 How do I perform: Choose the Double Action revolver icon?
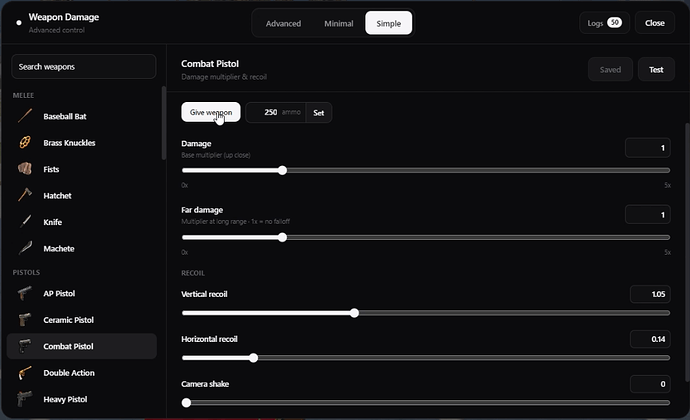(25, 373)
